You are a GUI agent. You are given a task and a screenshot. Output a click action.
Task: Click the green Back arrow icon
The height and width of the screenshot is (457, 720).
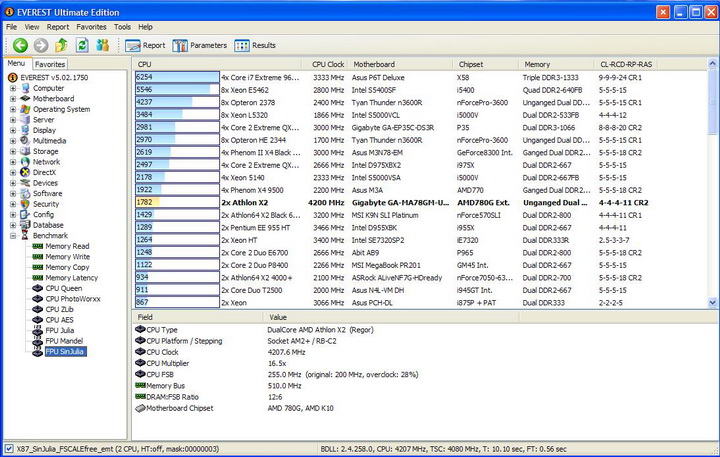coord(20,45)
